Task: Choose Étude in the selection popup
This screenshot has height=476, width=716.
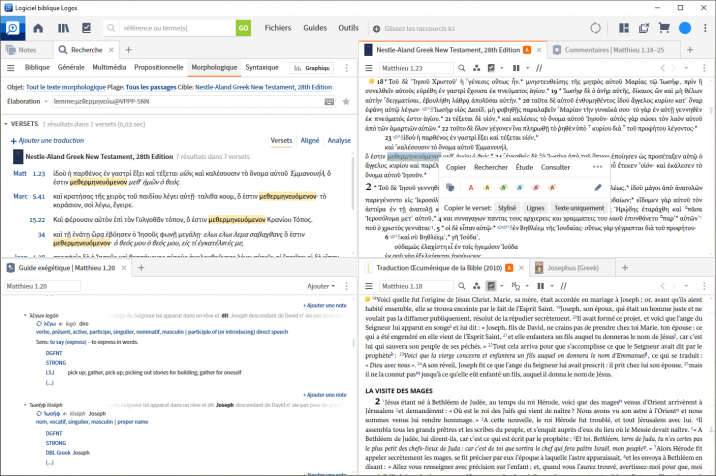Action: (x=524, y=167)
